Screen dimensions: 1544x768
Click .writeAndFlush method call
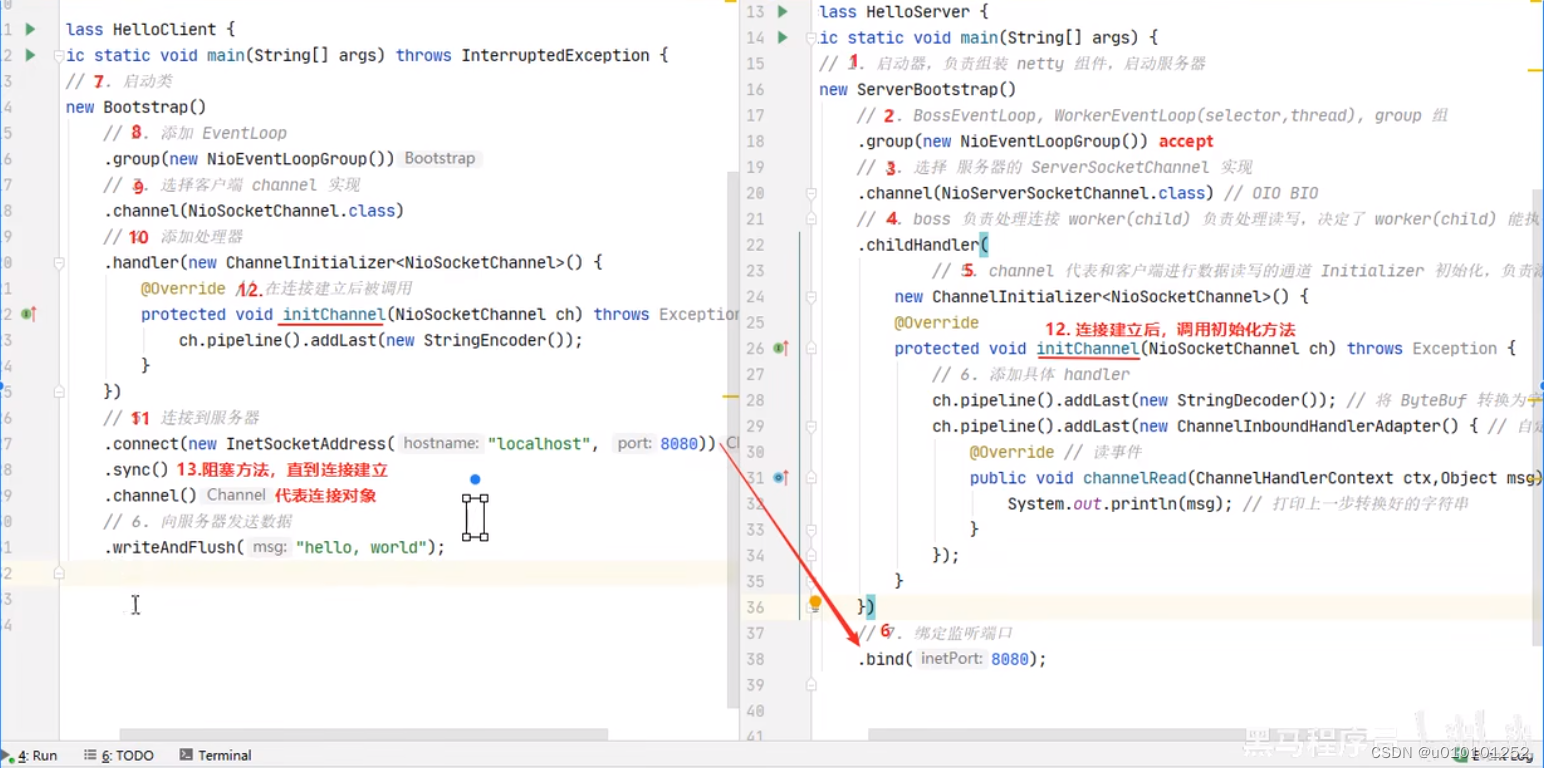[174, 547]
